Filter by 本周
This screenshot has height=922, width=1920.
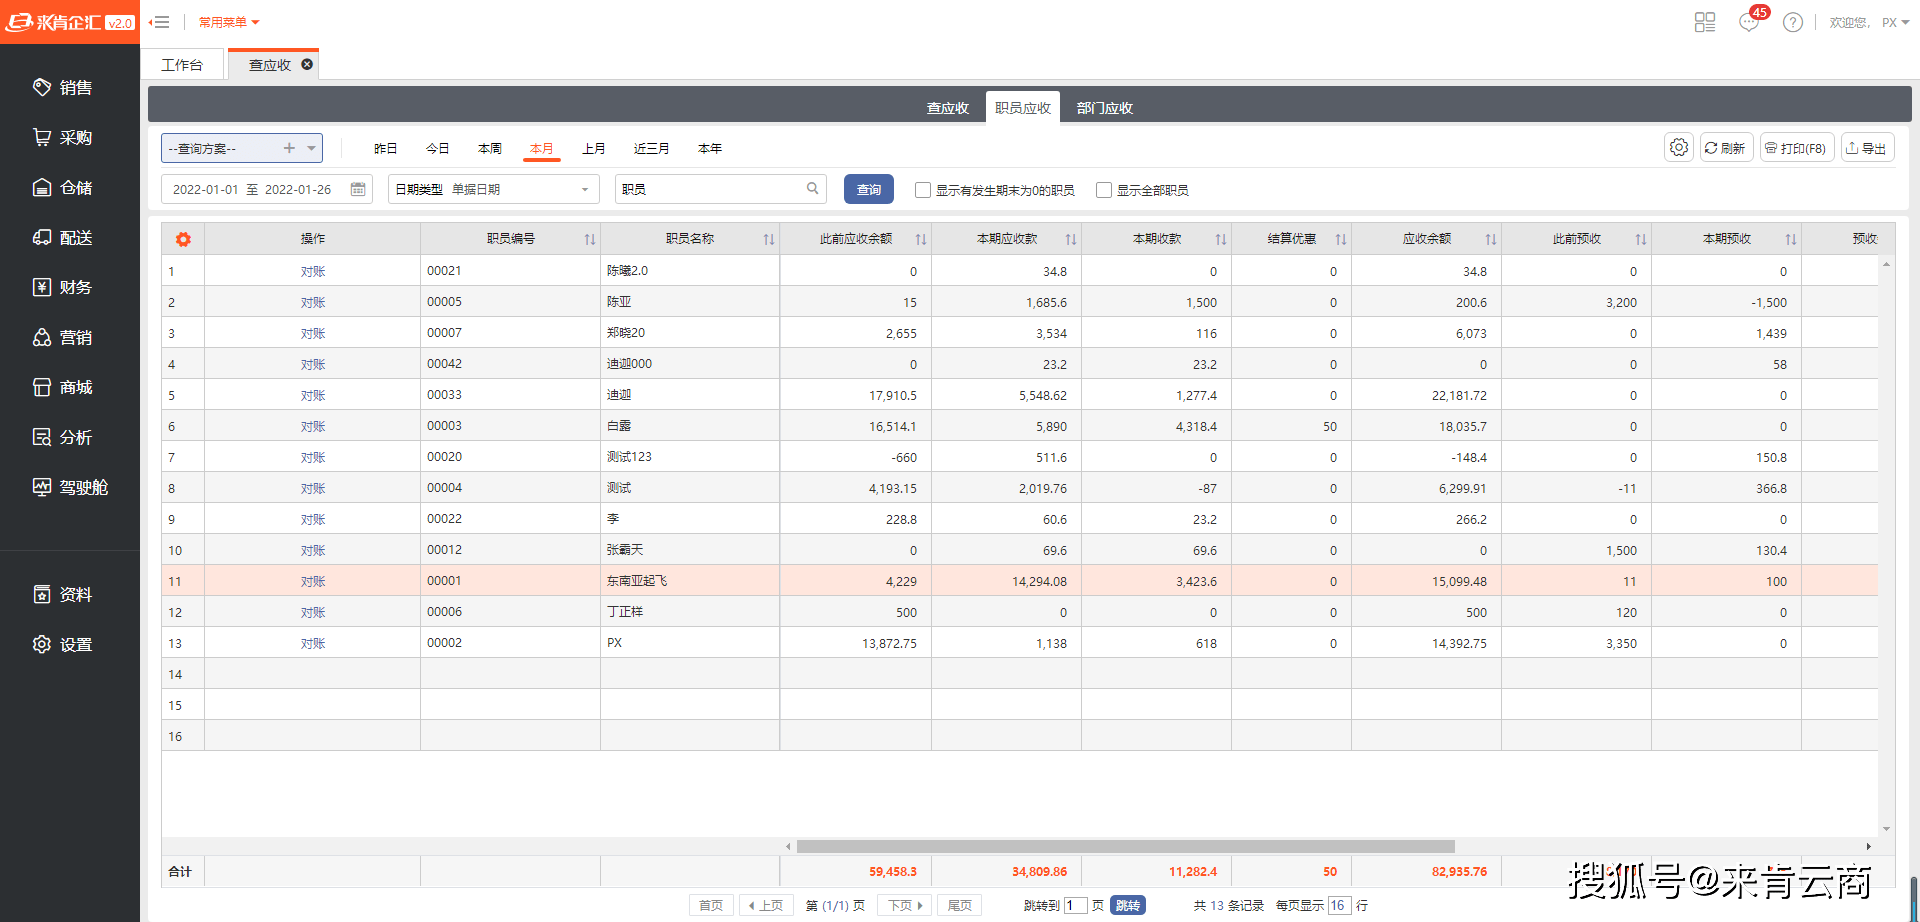point(490,148)
